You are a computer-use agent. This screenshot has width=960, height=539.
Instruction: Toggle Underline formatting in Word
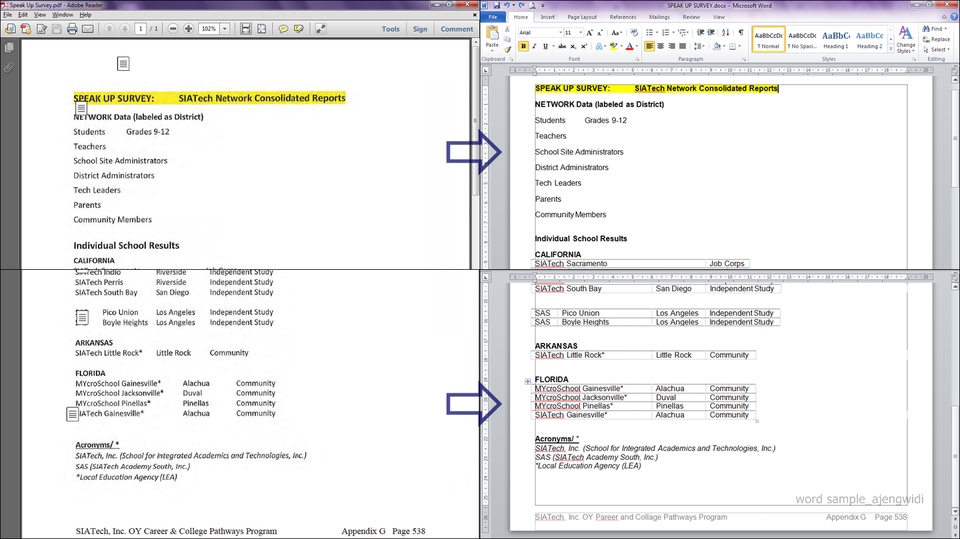[545, 47]
